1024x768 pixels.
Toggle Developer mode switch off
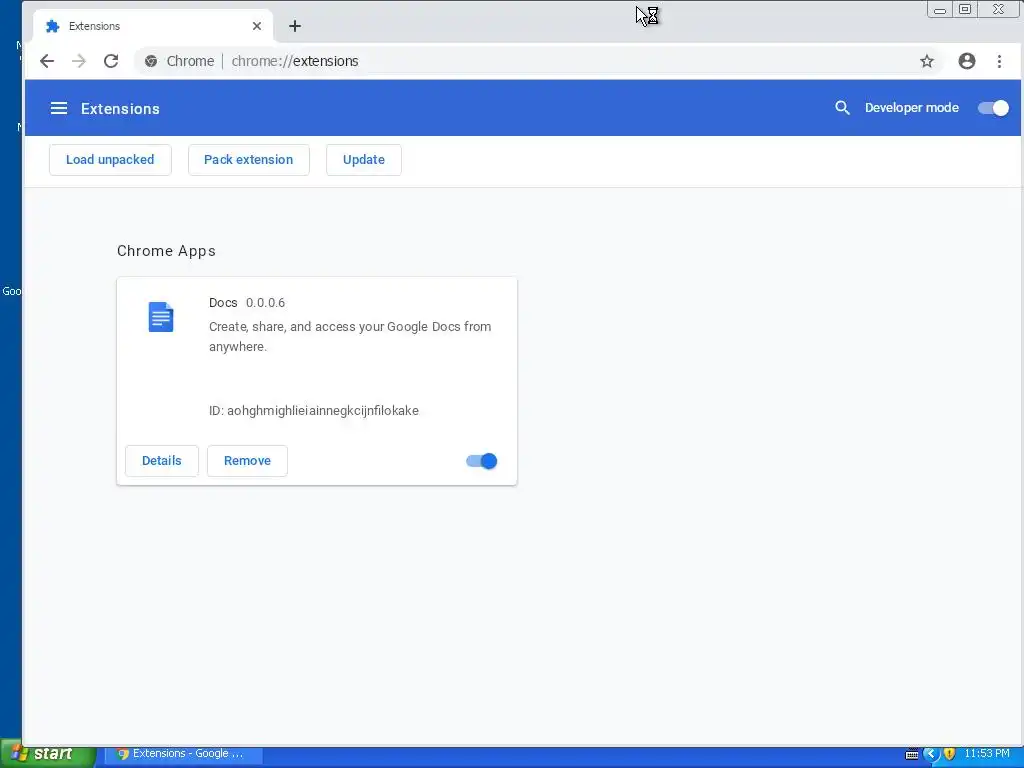(993, 108)
